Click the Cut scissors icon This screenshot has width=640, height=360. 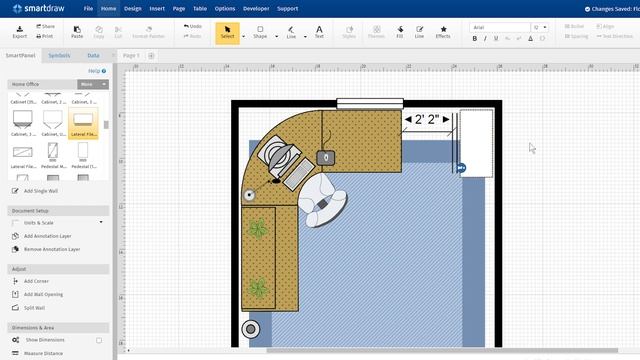tap(118, 32)
